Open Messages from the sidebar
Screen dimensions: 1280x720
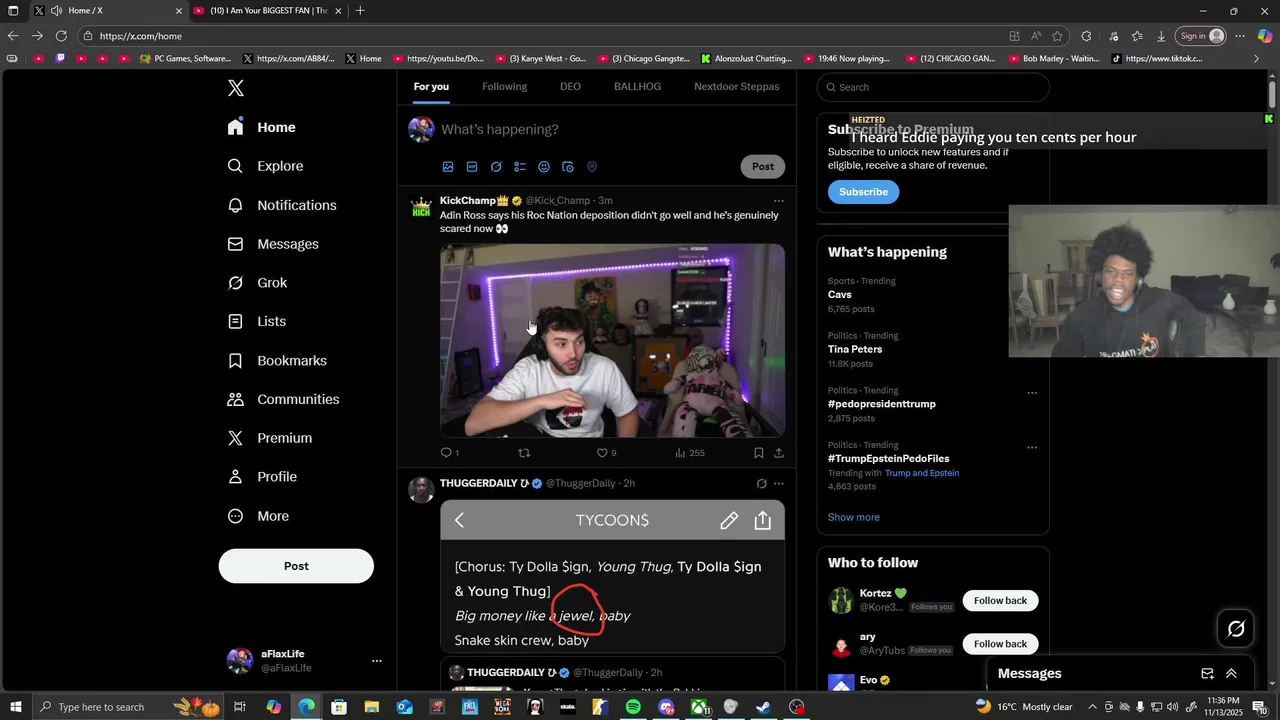coord(274,244)
